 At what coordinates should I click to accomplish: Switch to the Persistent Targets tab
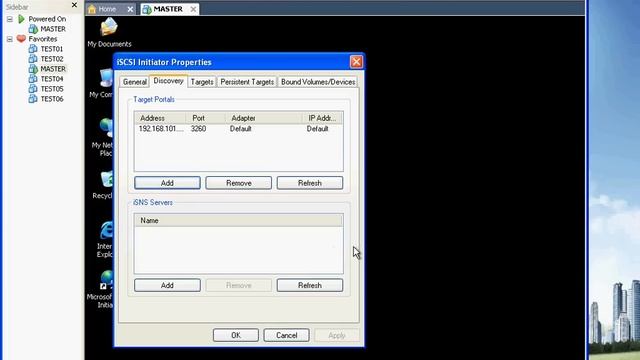coord(247,82)
